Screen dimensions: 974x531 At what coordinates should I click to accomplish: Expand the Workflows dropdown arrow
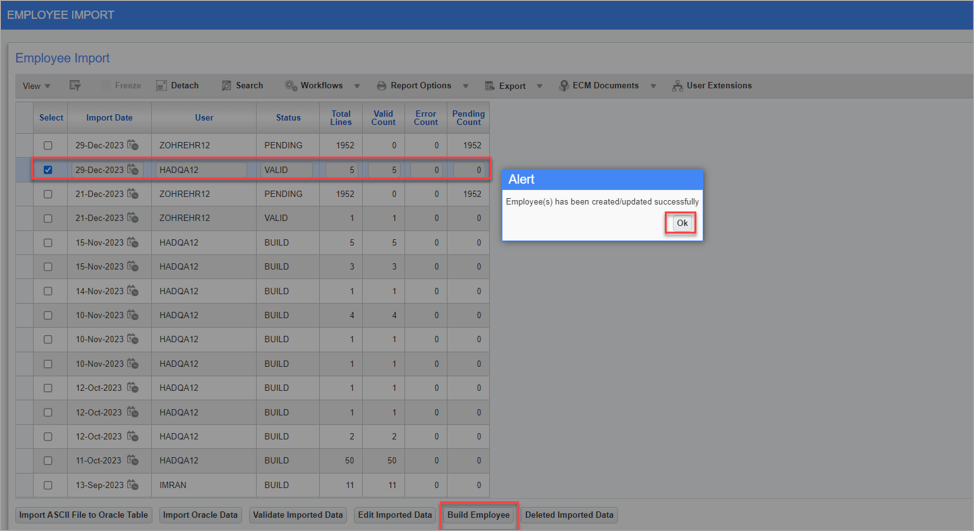357,86
